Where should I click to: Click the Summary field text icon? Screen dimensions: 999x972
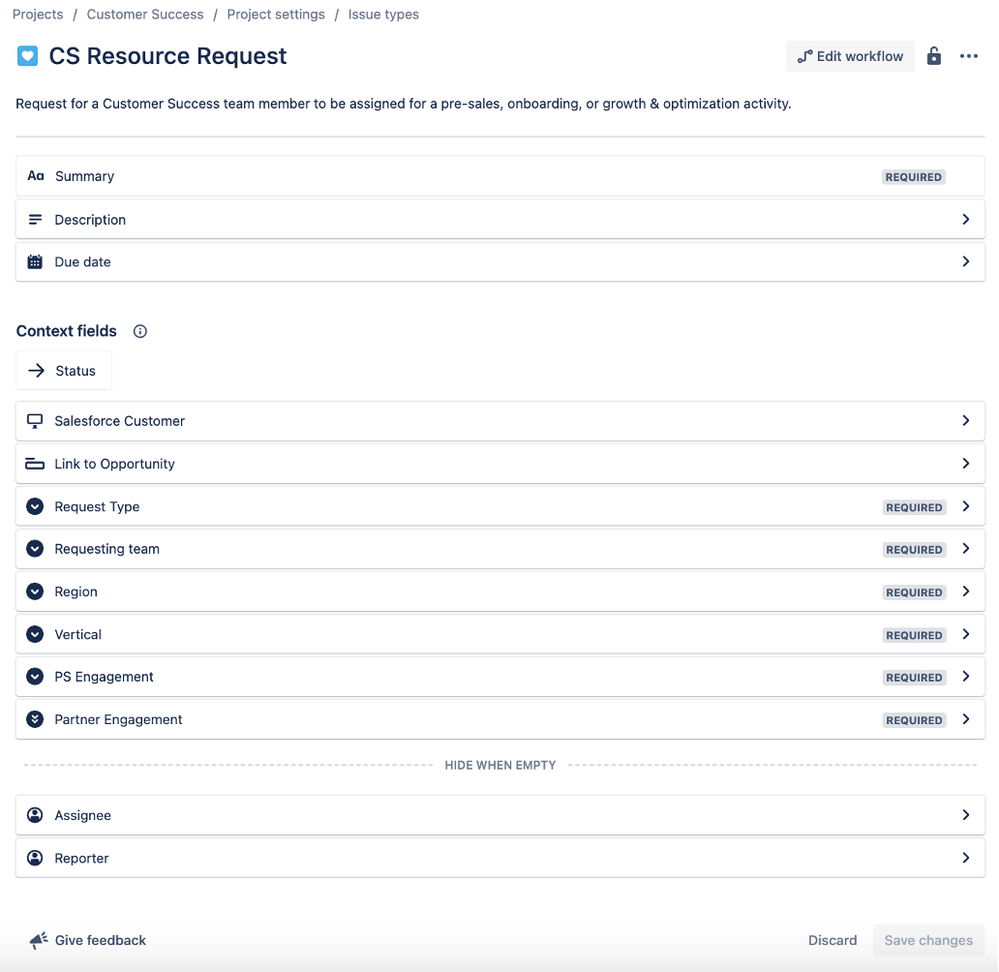[35, 176]
